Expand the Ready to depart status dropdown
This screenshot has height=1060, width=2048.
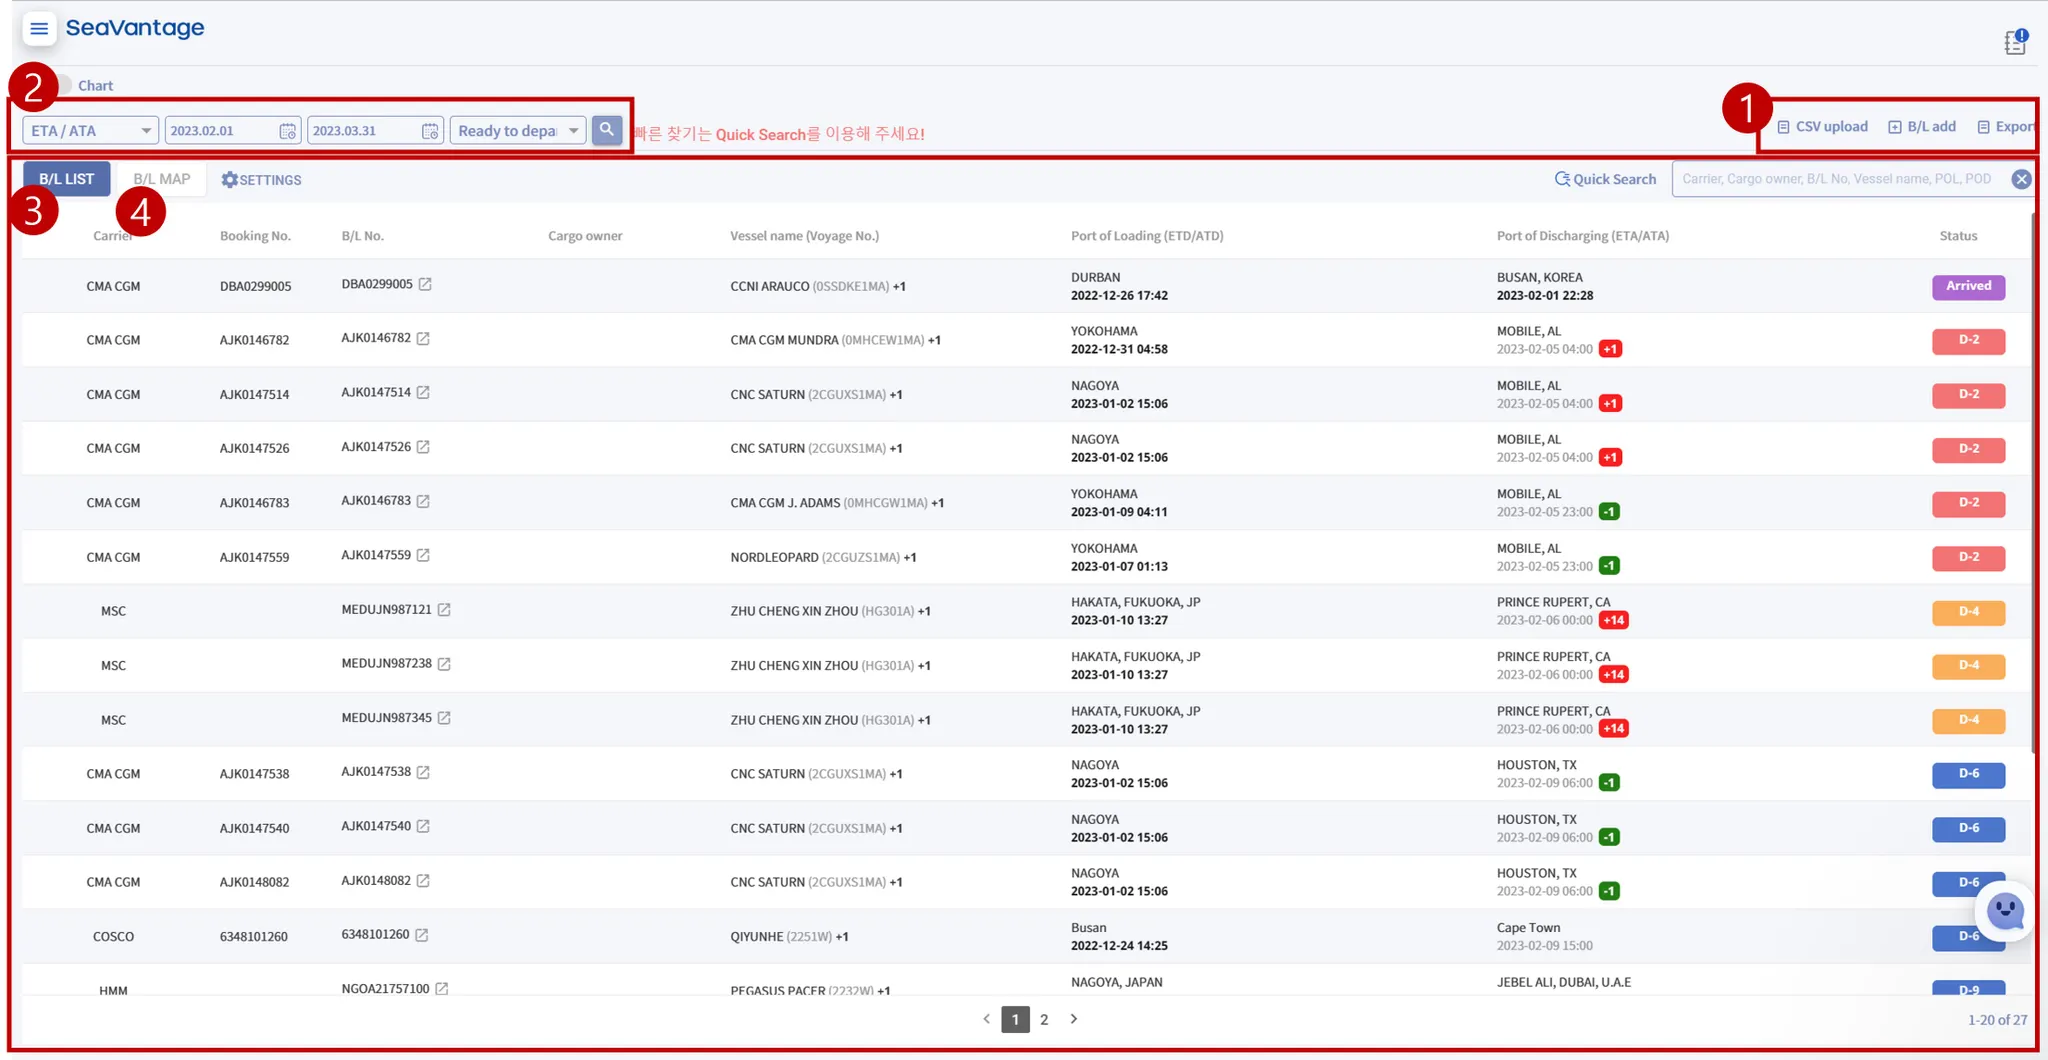[x=518, y=131]
